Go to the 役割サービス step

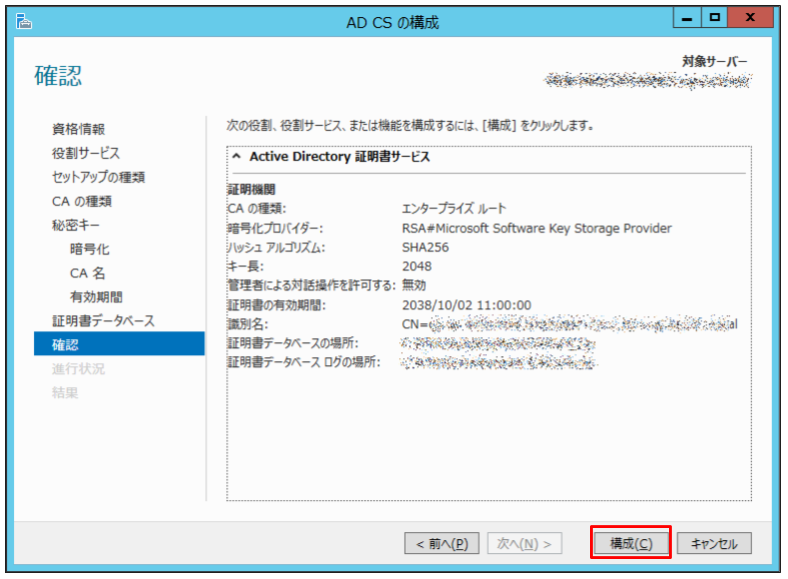tap(86, 153)
